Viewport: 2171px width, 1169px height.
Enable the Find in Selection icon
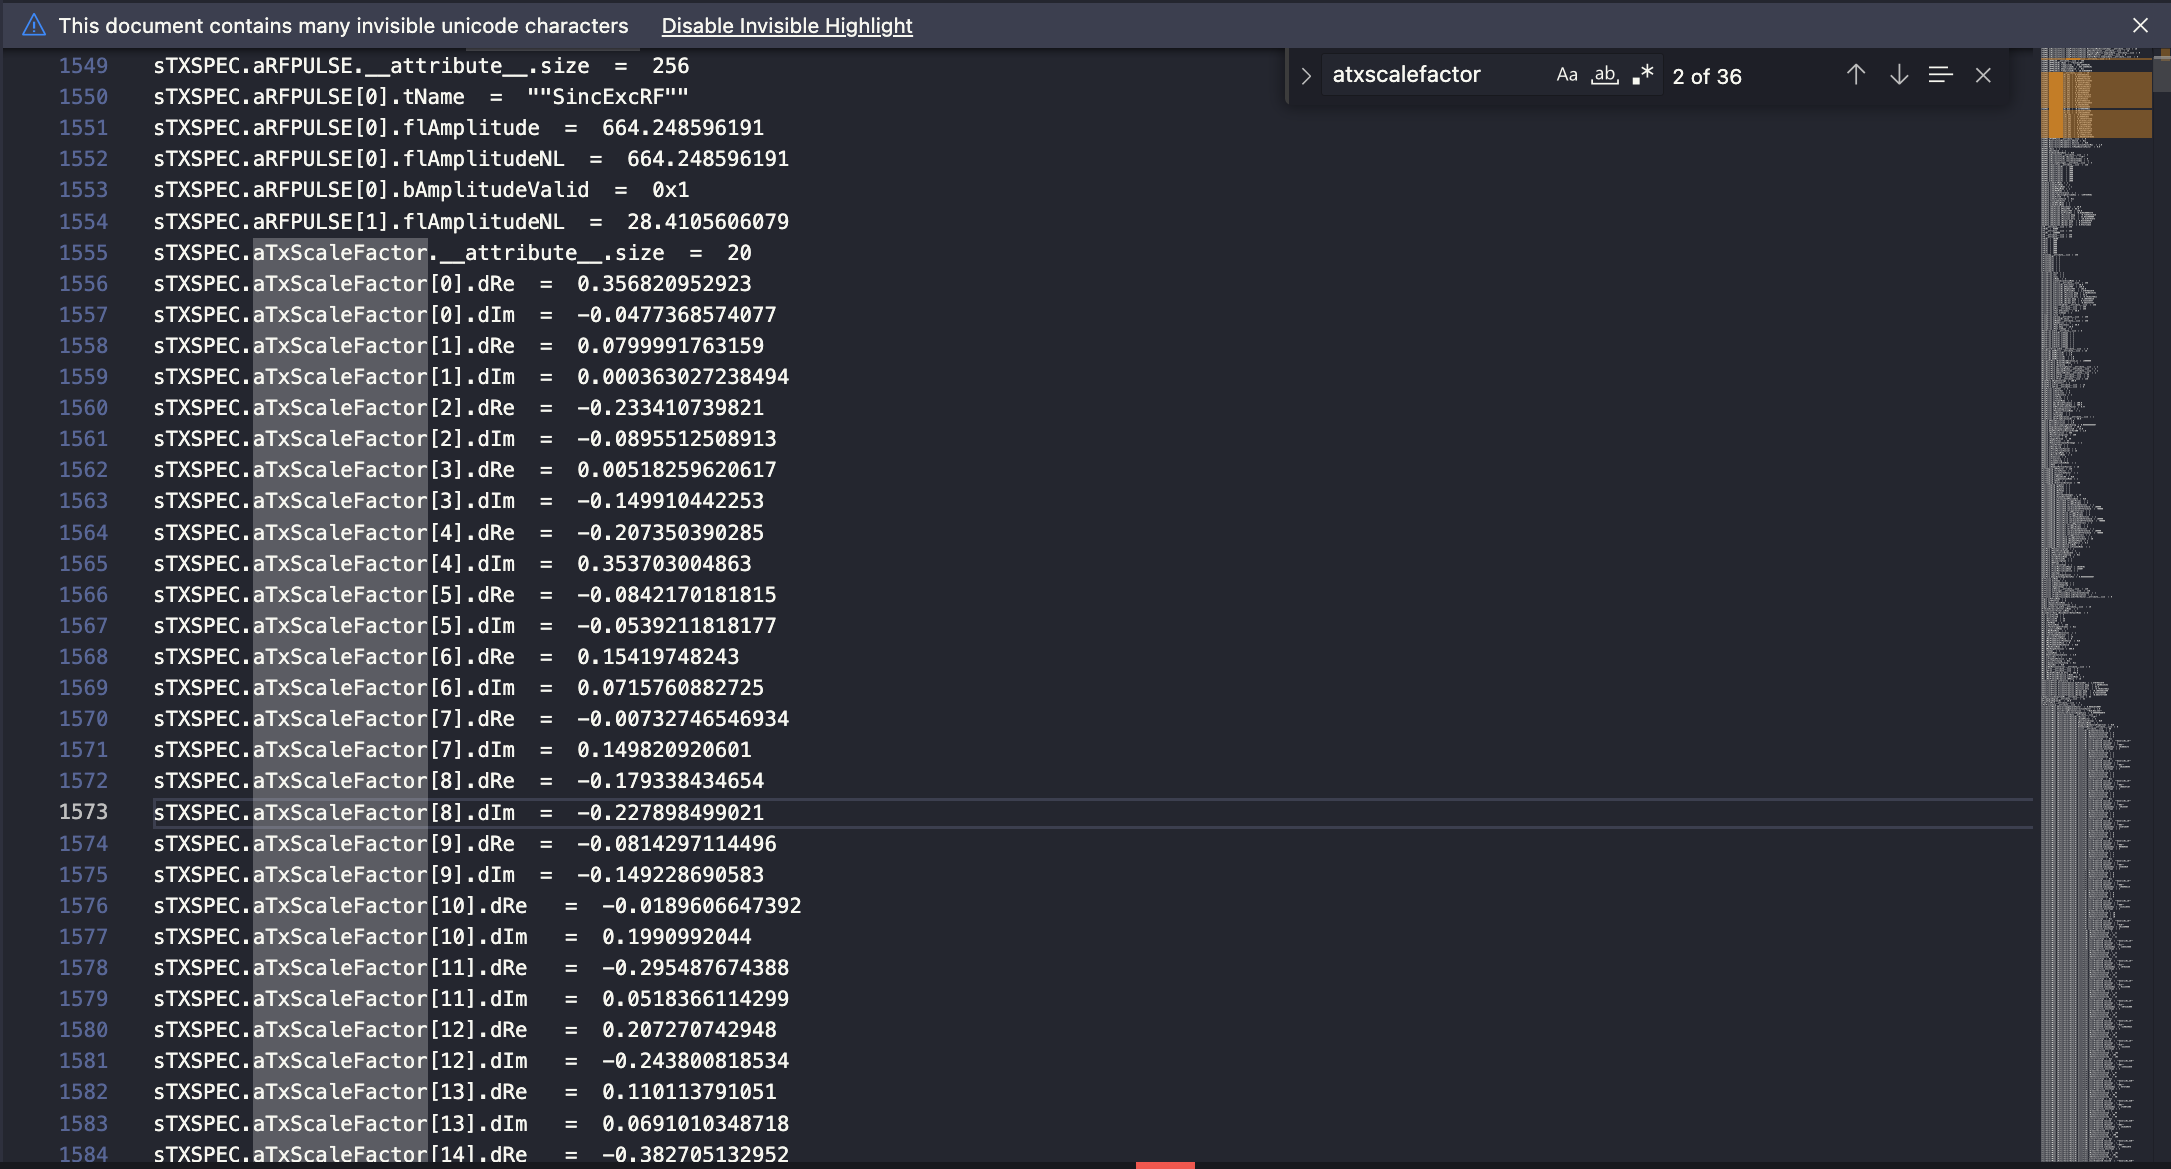coord(1941,74)
